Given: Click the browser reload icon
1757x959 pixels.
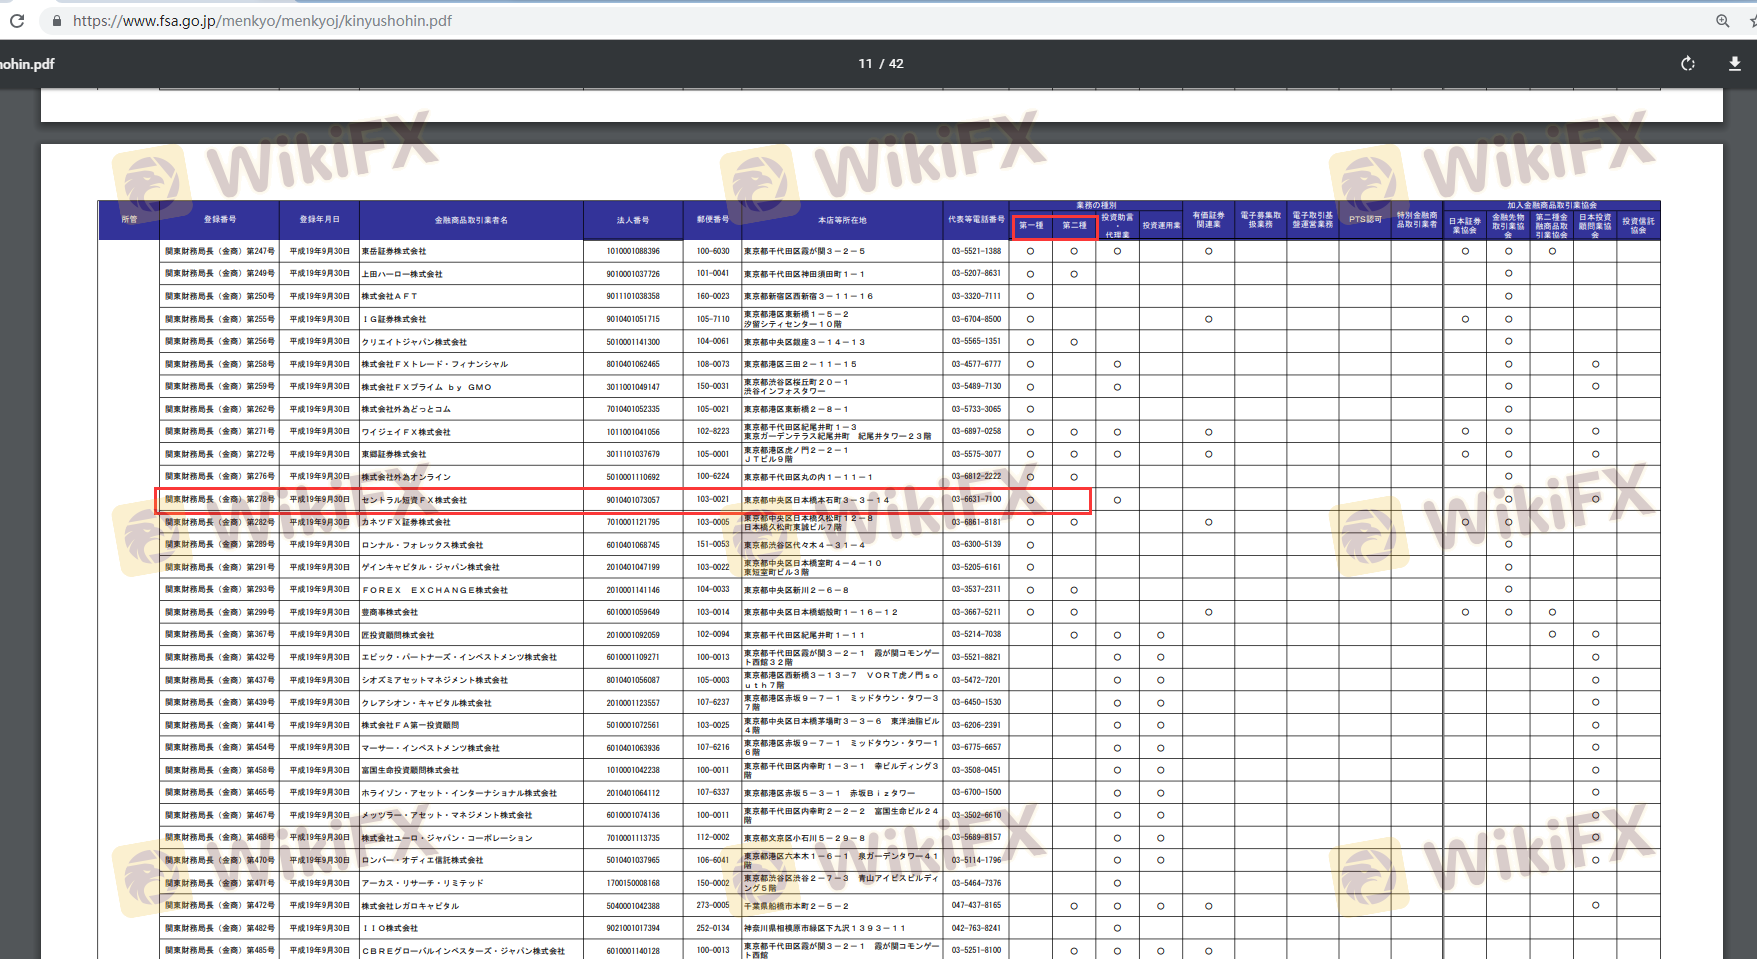Looking at the screenshot, I should tap(16, 20).
